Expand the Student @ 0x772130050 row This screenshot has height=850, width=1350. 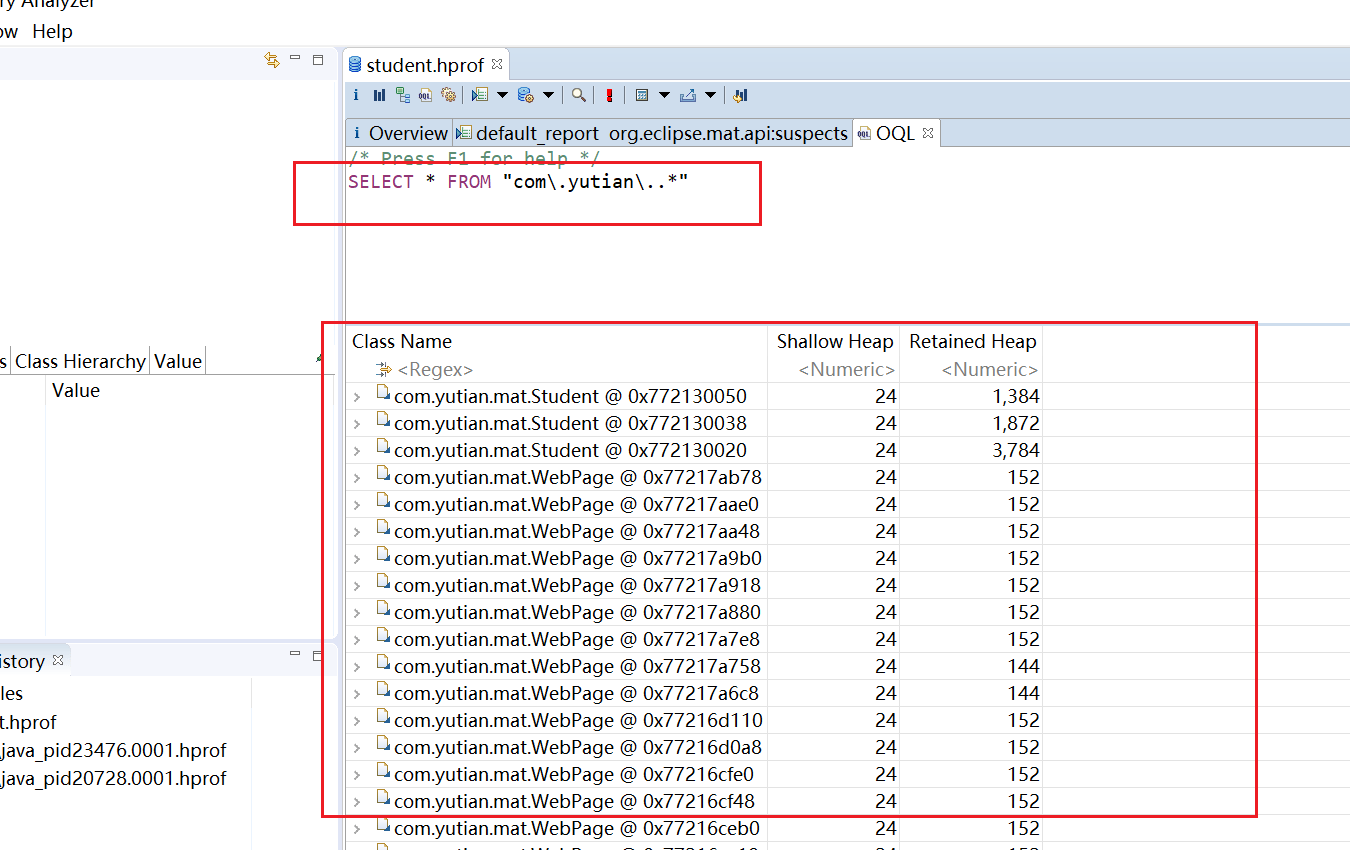pyautogui.click(x=357, y=397)
